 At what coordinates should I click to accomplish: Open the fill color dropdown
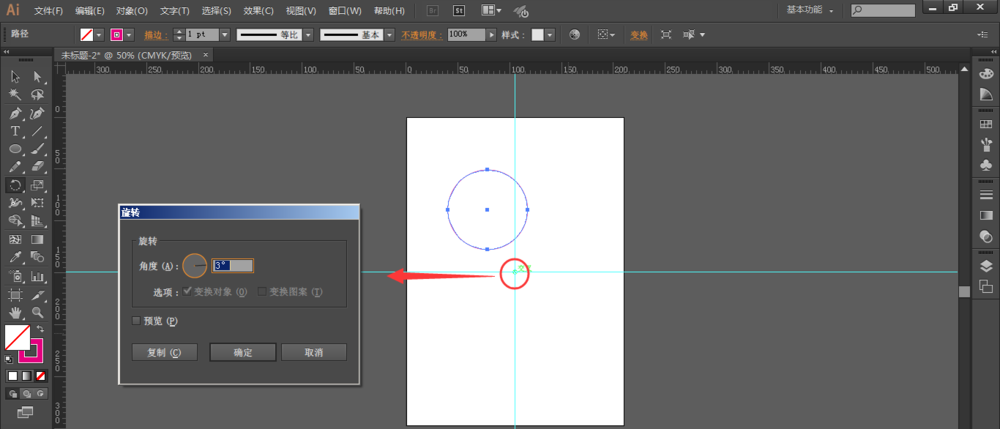click(x=100, y=35)
